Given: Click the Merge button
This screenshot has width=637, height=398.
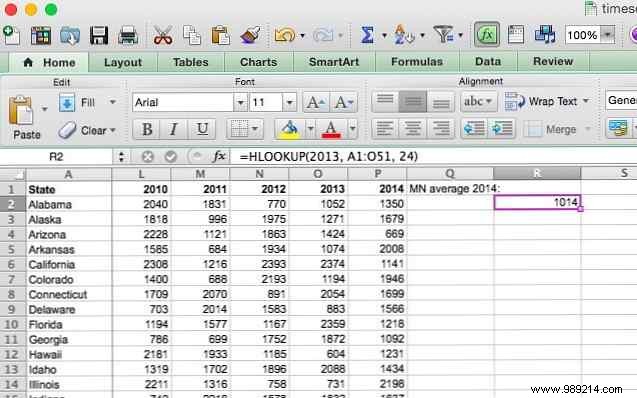Looking at the screenshot, I should (x=551, y=130).
